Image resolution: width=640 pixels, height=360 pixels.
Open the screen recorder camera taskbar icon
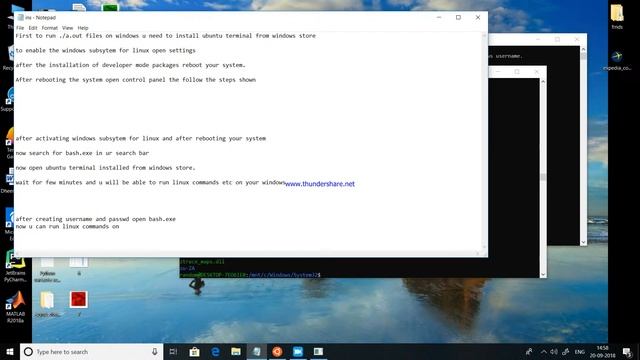coord(298,351)
